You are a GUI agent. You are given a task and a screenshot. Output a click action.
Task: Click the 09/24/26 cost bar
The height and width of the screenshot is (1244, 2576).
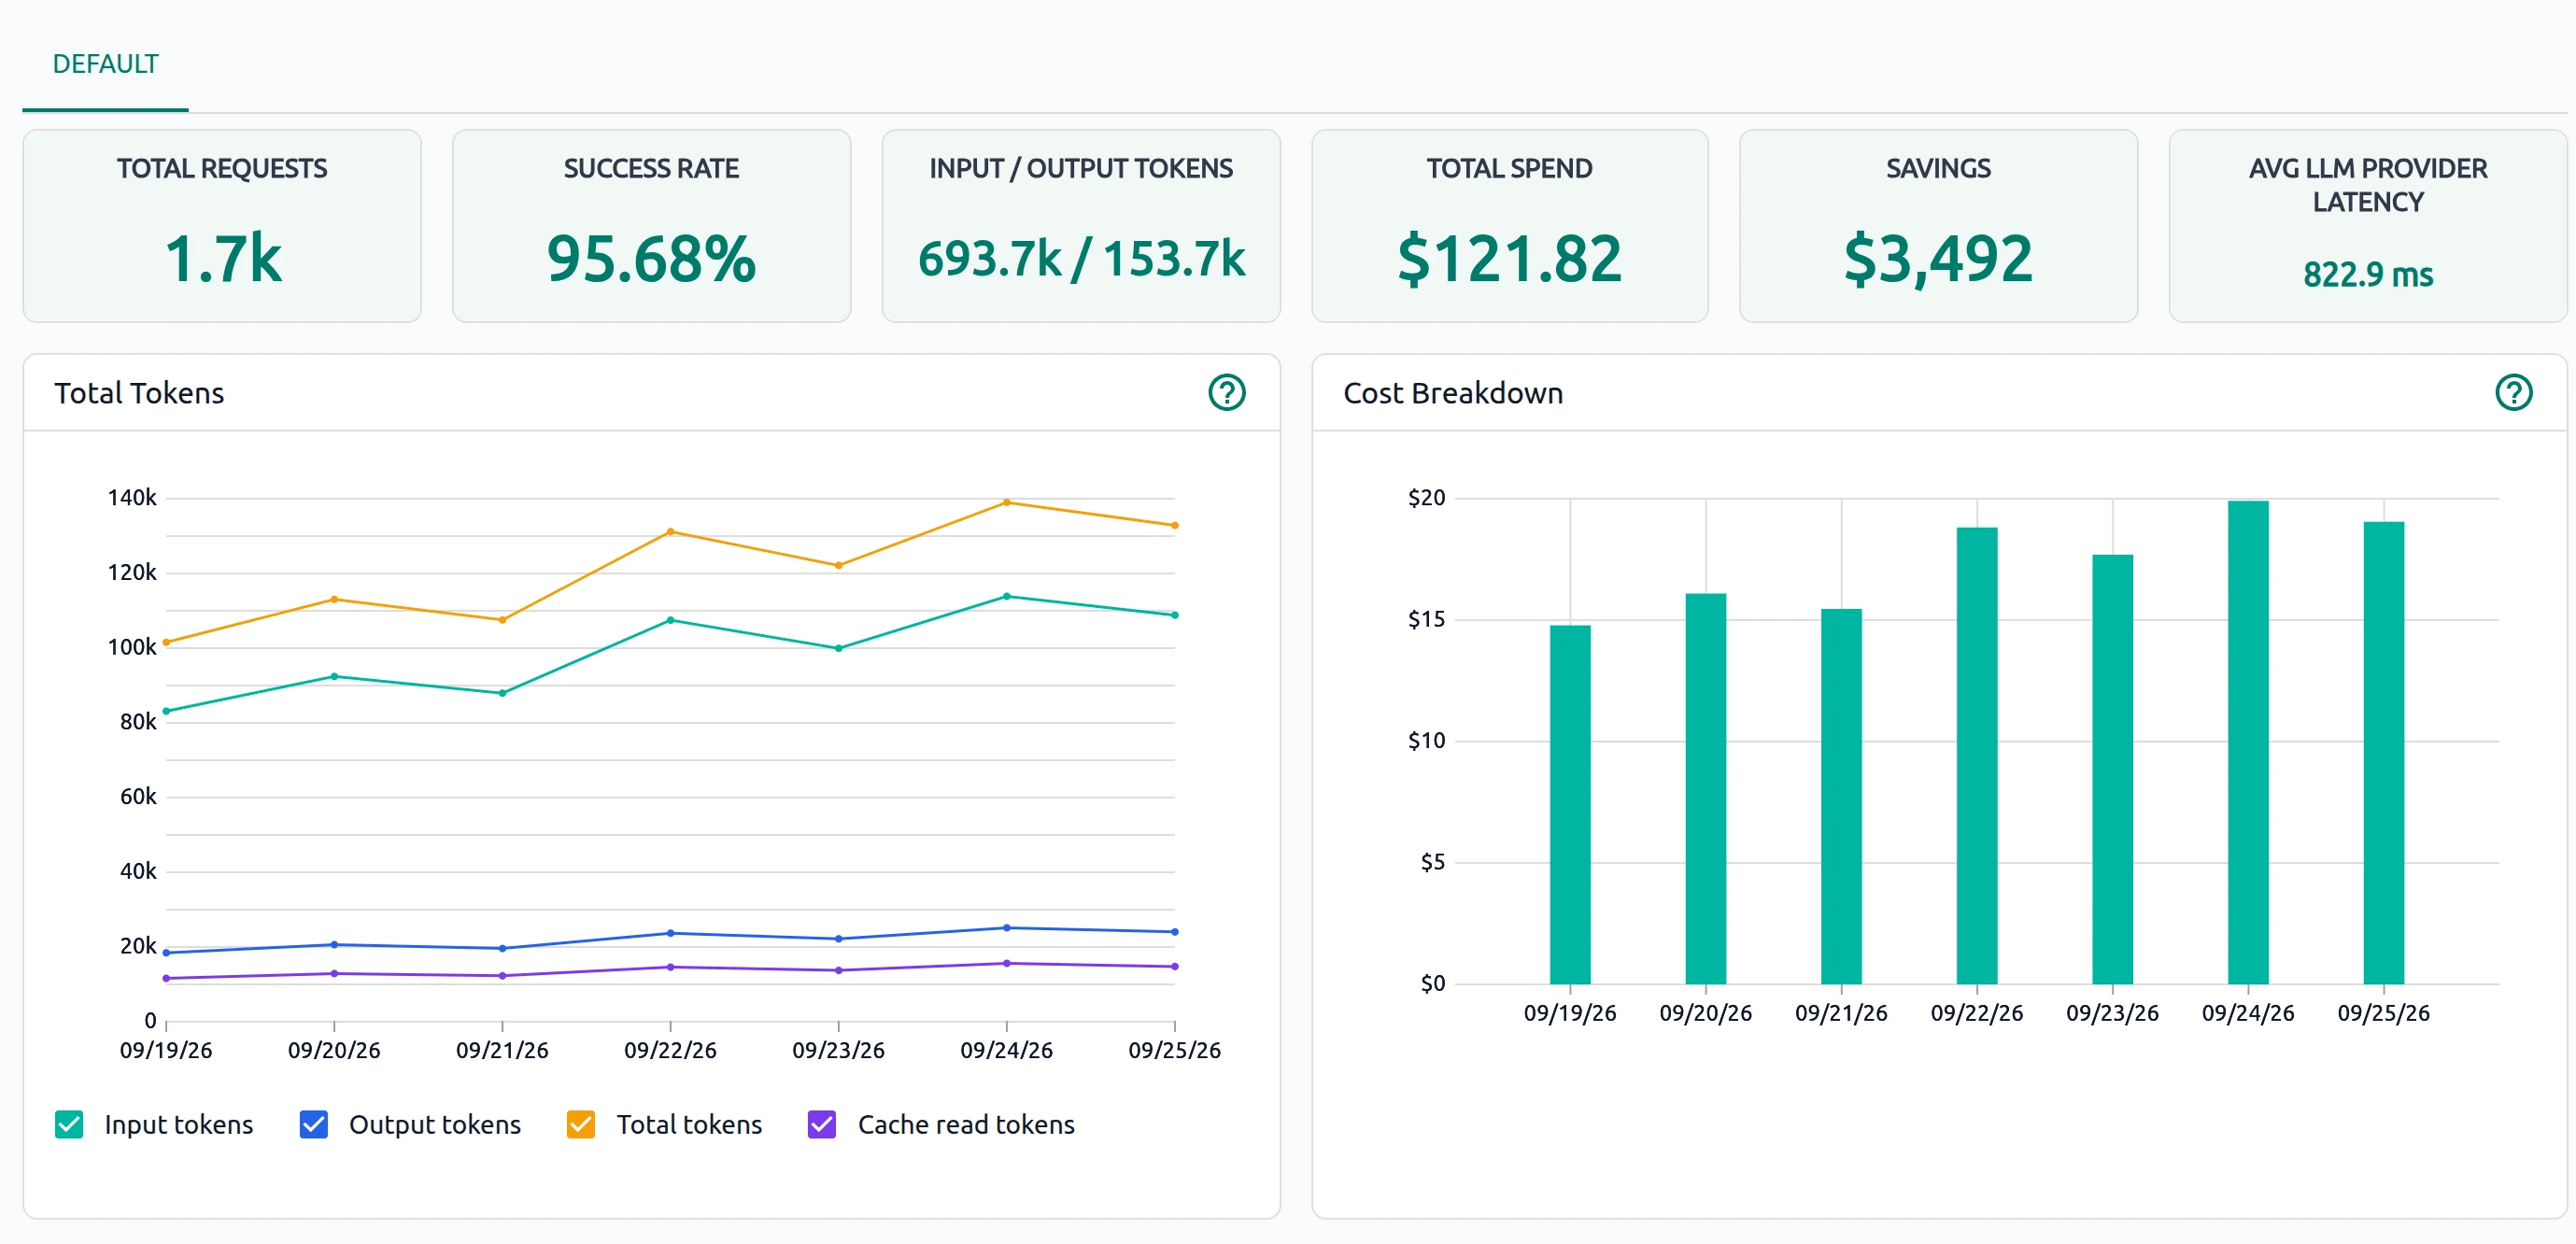(x=2248, y=743)
